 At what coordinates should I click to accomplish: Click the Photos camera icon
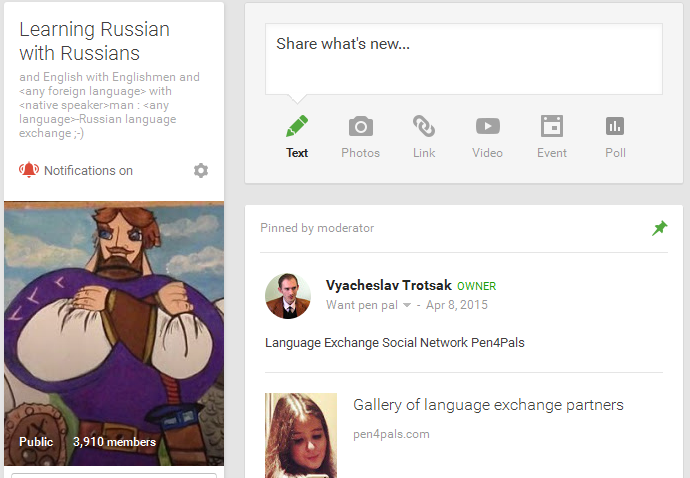tap(361, 127)
